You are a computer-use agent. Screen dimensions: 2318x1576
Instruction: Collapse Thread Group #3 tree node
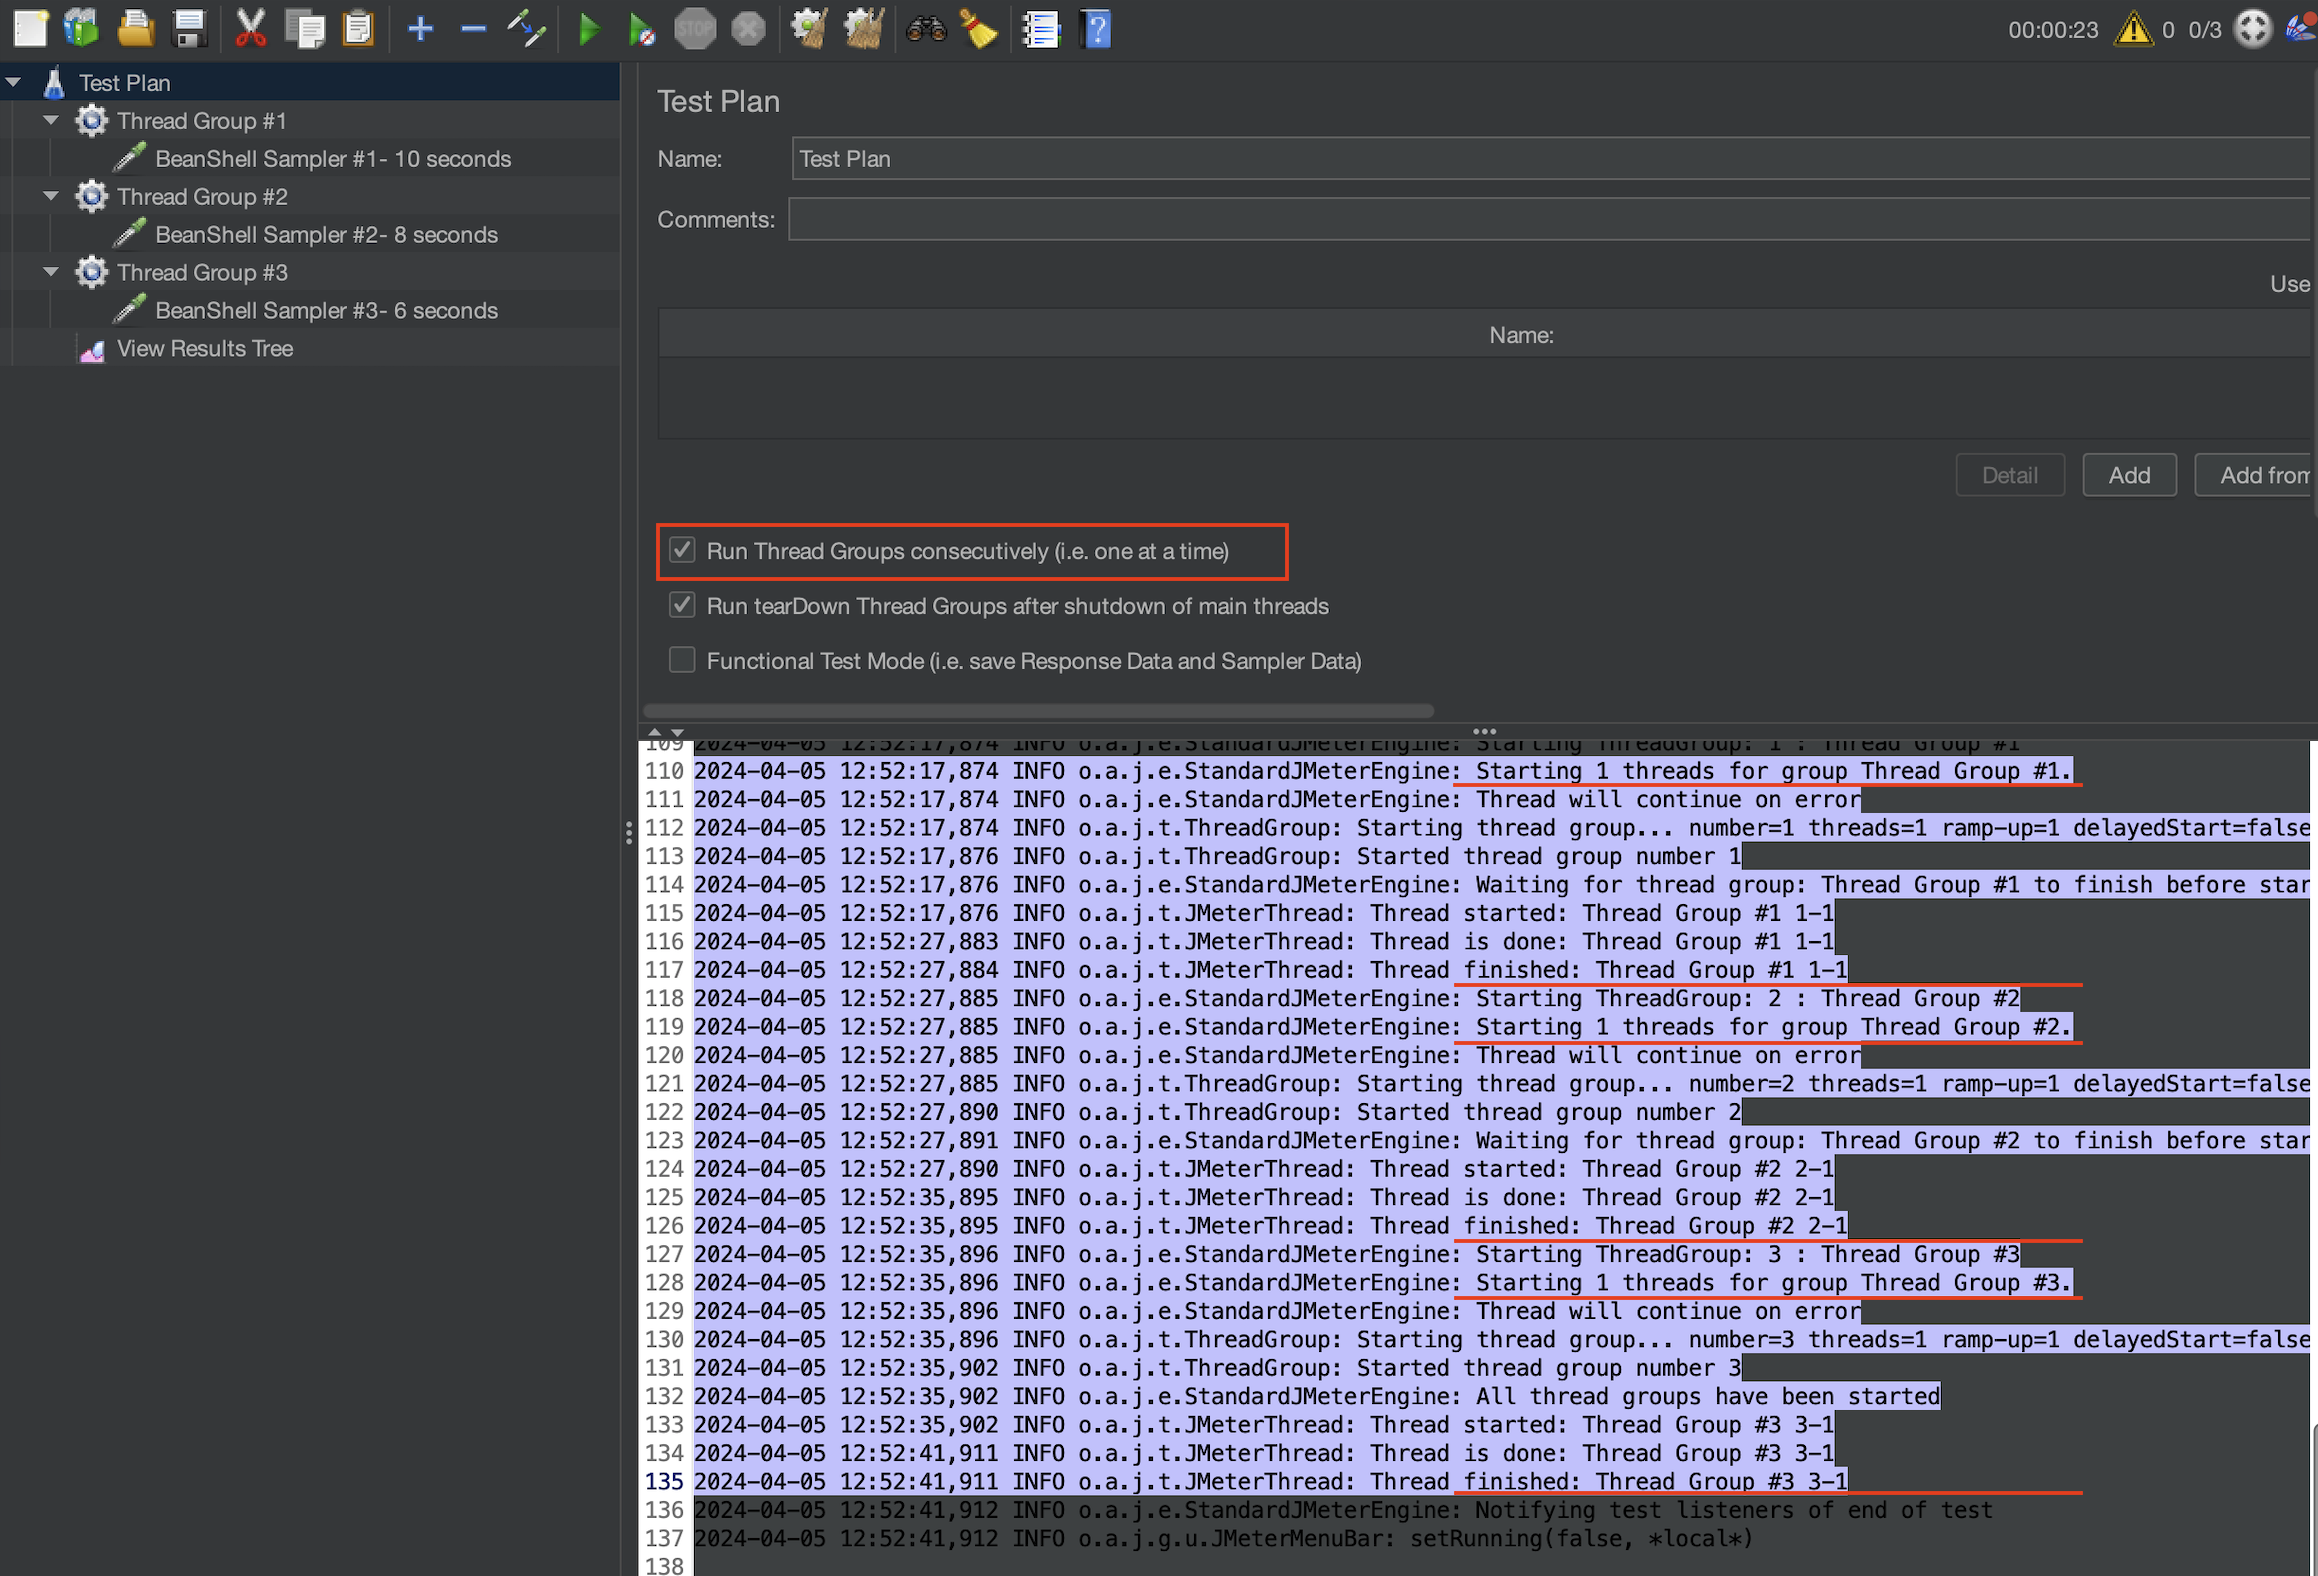click(51, 272)
